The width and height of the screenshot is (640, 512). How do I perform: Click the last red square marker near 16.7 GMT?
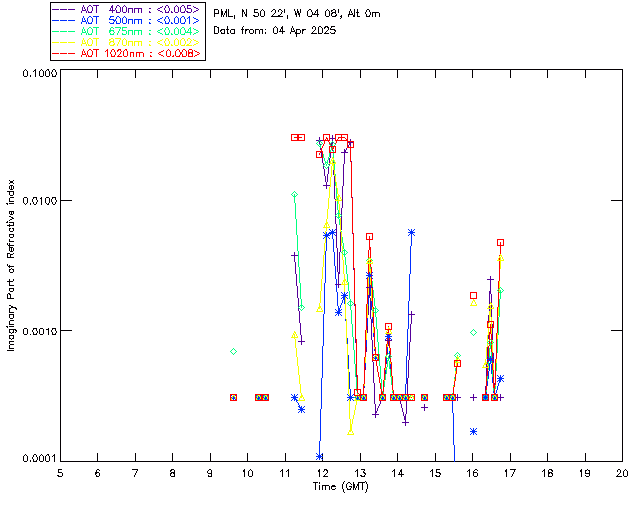point(500,243)
